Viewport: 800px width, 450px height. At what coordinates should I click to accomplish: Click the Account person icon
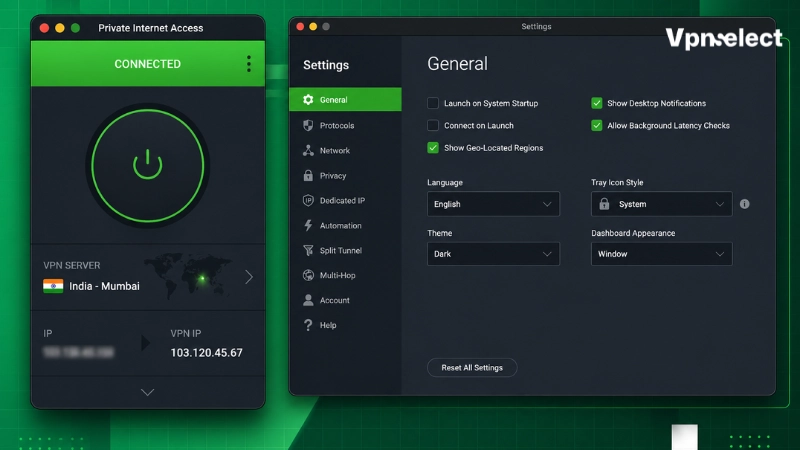308,300
